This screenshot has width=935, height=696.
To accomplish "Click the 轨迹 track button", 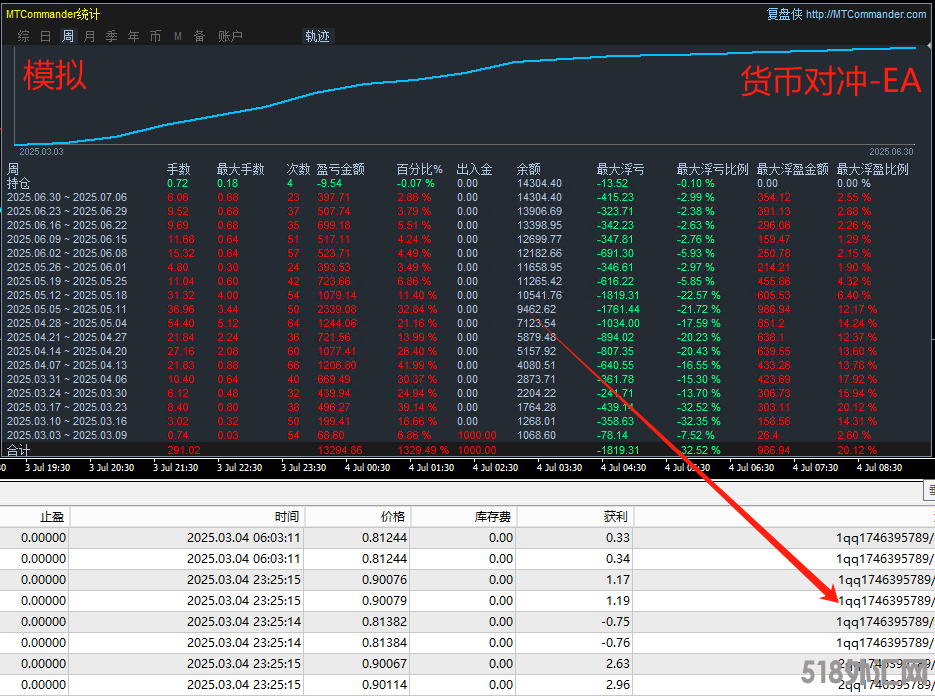I will 318,36.
